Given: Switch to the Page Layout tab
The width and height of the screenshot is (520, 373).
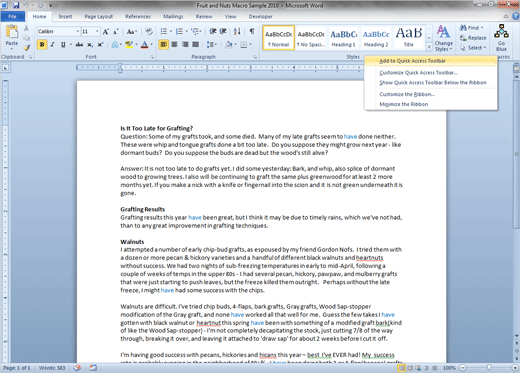Looking at the screenshot, I should point(99,16).
